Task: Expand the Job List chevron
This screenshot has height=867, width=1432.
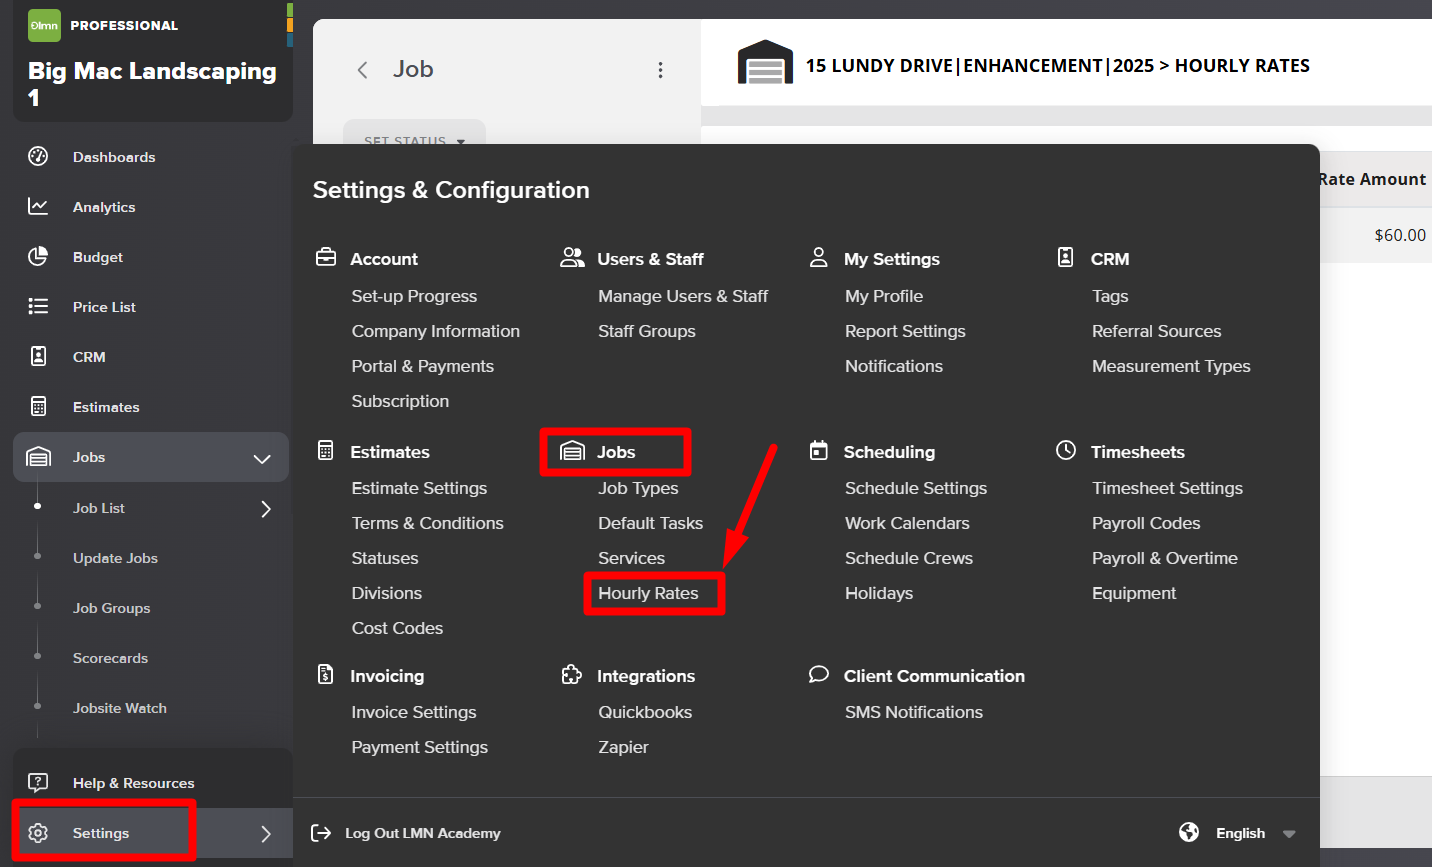Action: tap(266, 508)
